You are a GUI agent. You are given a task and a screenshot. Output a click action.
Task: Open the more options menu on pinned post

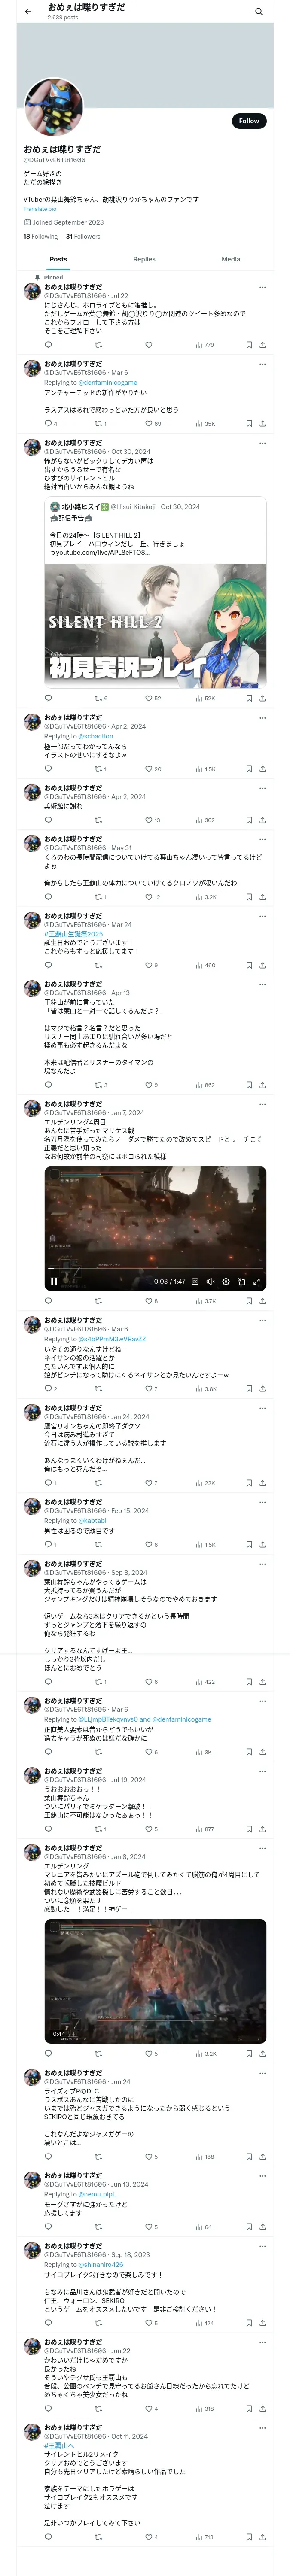pos(262,287)
